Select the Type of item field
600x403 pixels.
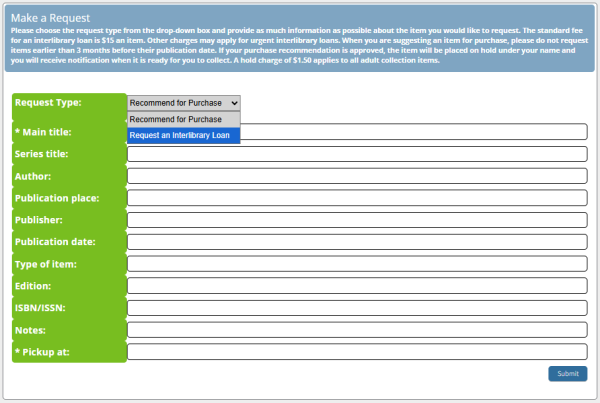(356, 264)
